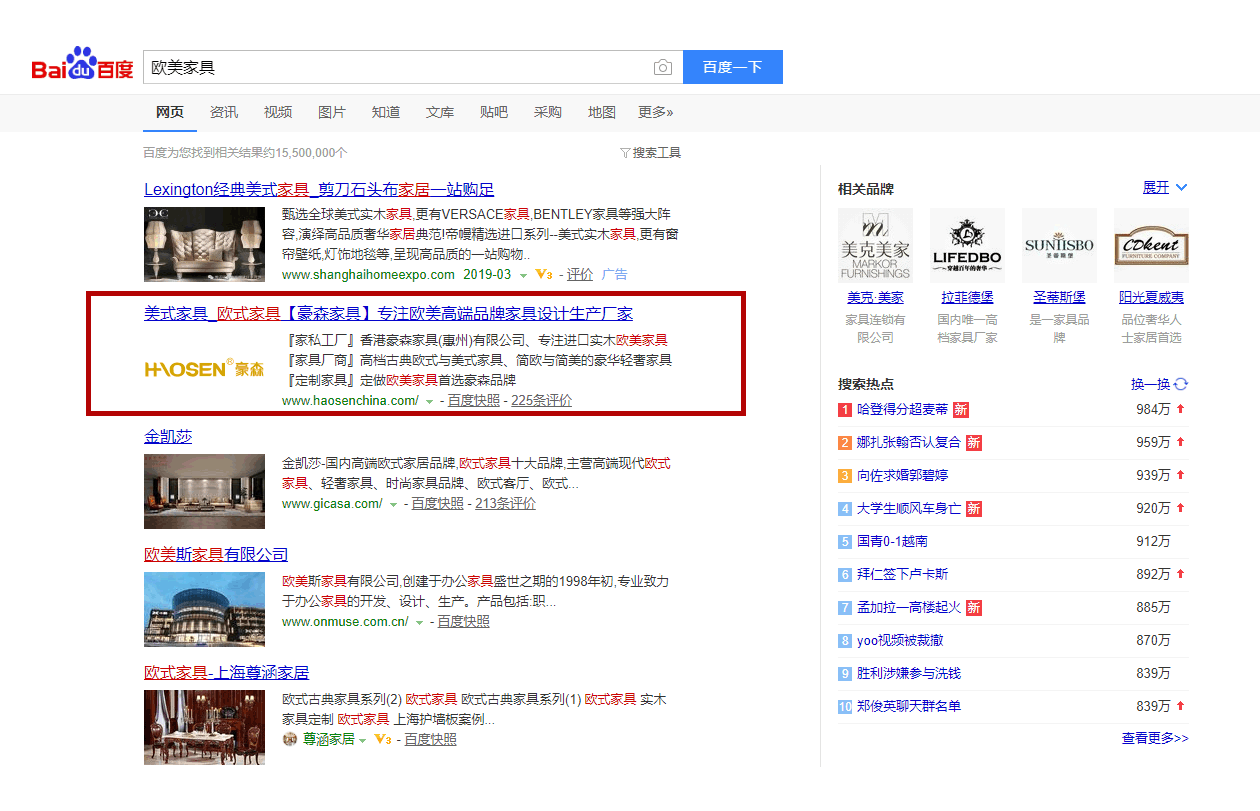Open the 阳光夏威夷 brand link
Viewport: 1260px width, 811px height.
tap(1151, 297)
